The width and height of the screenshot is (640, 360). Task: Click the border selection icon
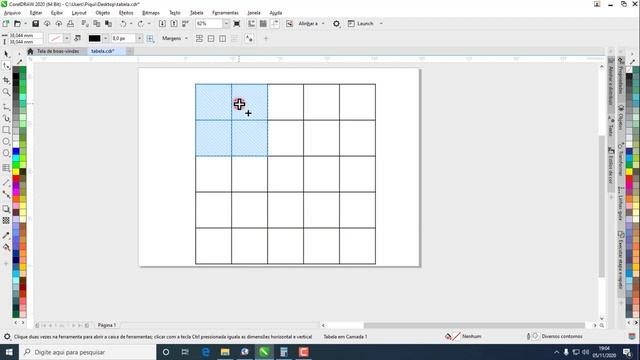pyautogui.click(x=150, y=38)
